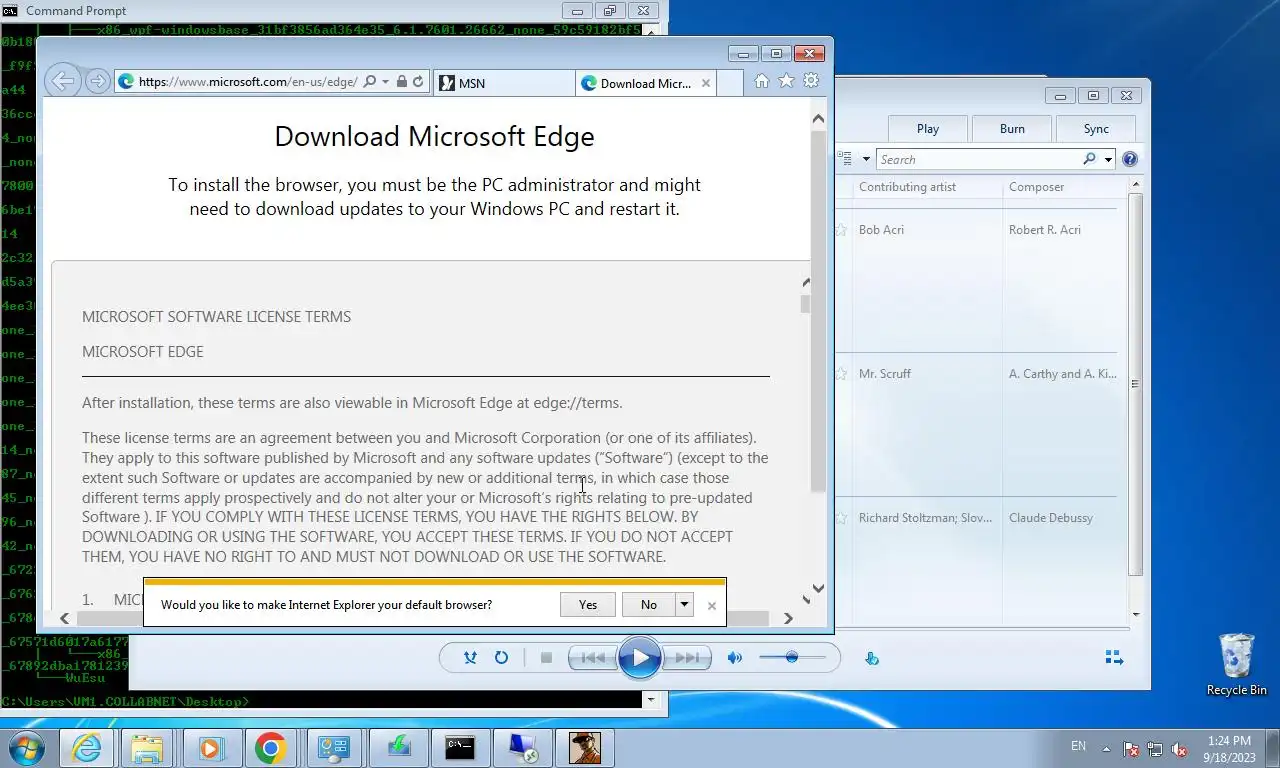Click the page scroll up arrow in Internet Explorer
Viewport: 1280px width, 768px height.
[818, 119]
